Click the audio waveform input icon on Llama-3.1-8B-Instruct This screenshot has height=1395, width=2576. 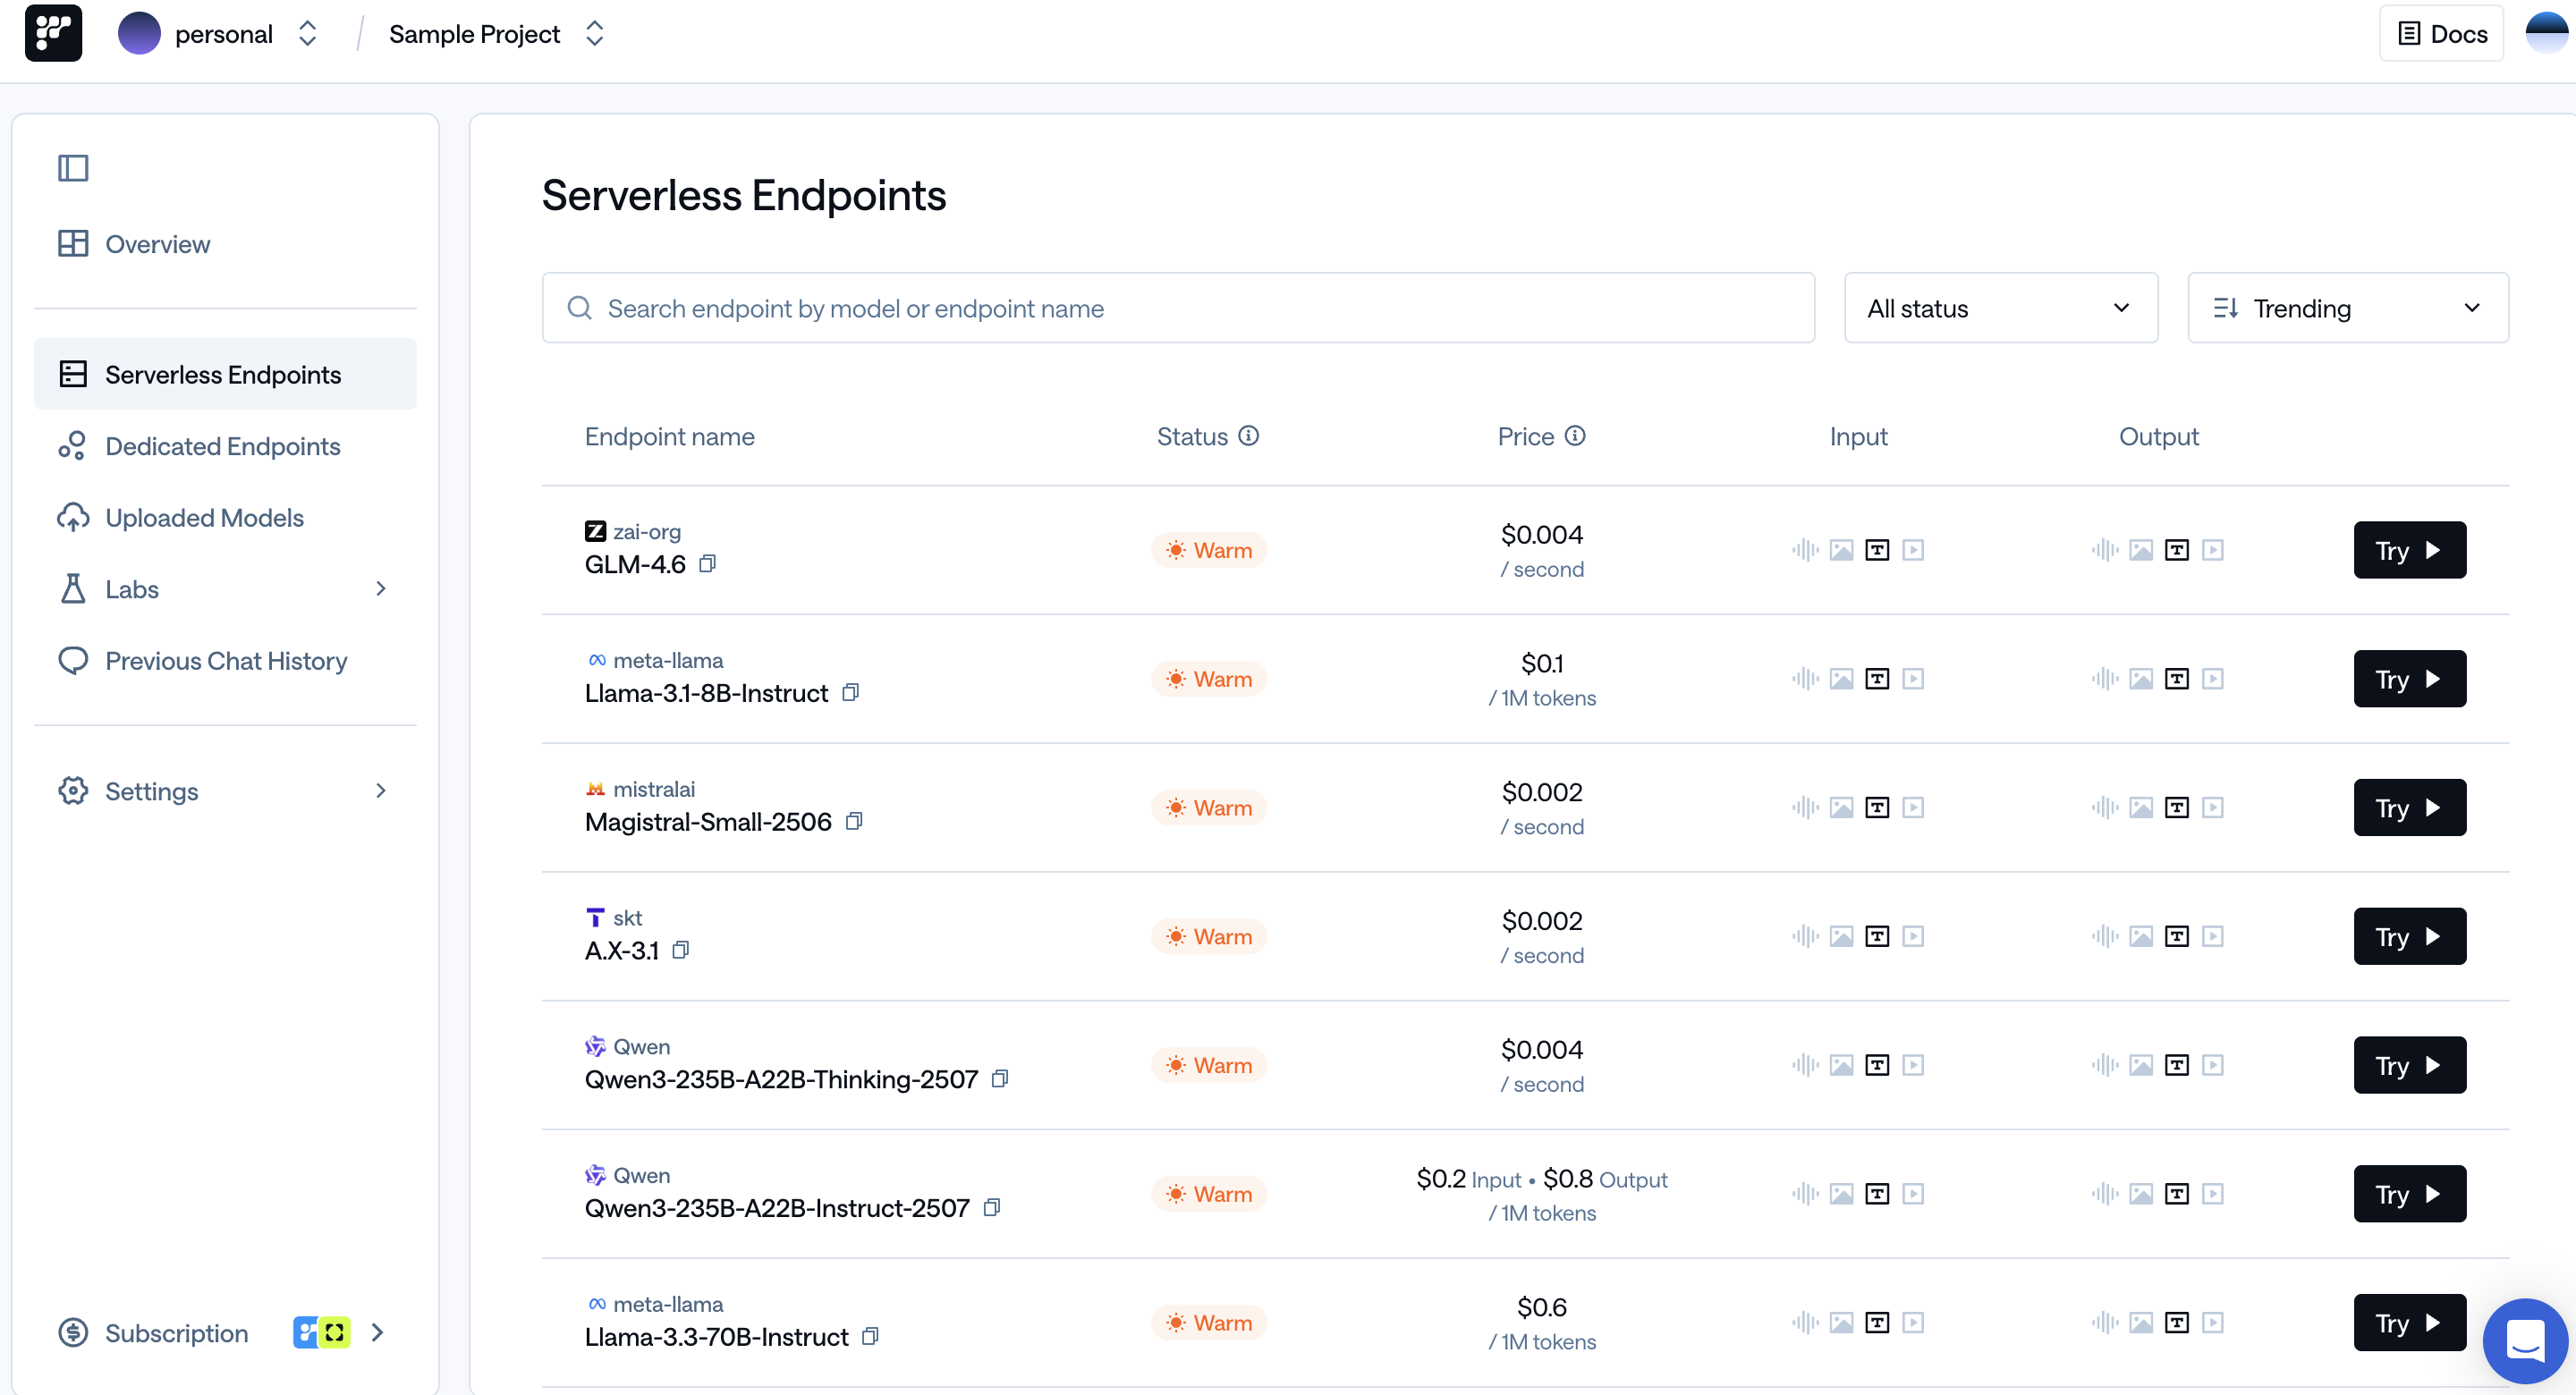pos(1805,678)
